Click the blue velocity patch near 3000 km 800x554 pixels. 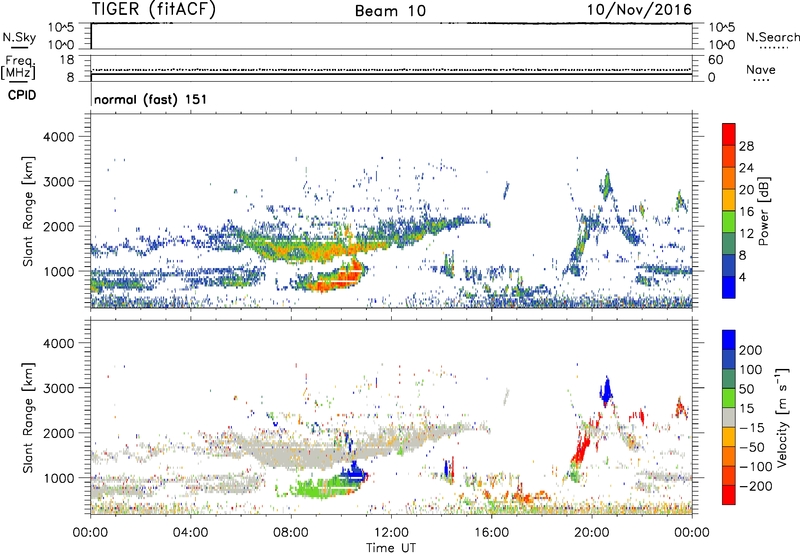606,391
